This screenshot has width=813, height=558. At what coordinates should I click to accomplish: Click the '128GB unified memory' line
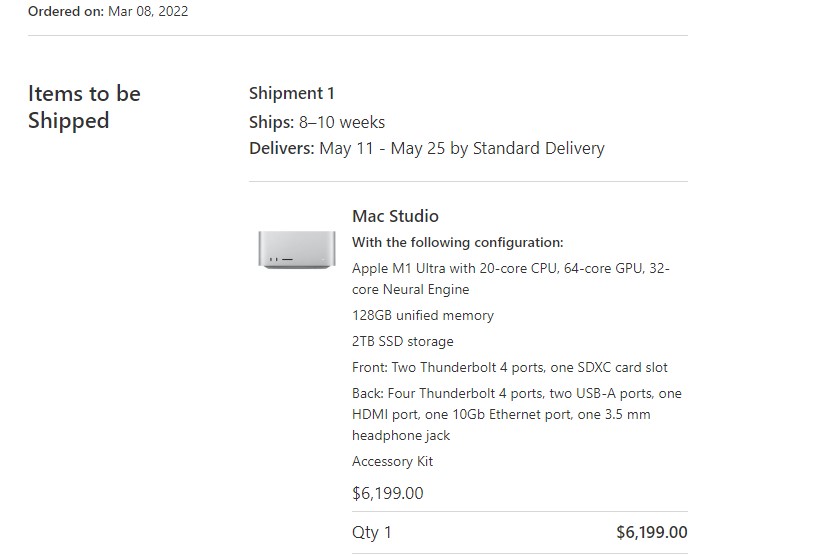click(x=422, y=315)
